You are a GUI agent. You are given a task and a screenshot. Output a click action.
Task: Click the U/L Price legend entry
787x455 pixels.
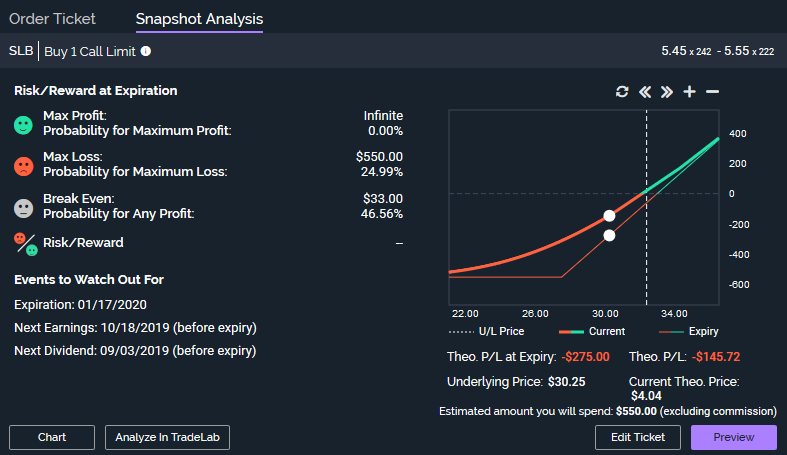487,331
